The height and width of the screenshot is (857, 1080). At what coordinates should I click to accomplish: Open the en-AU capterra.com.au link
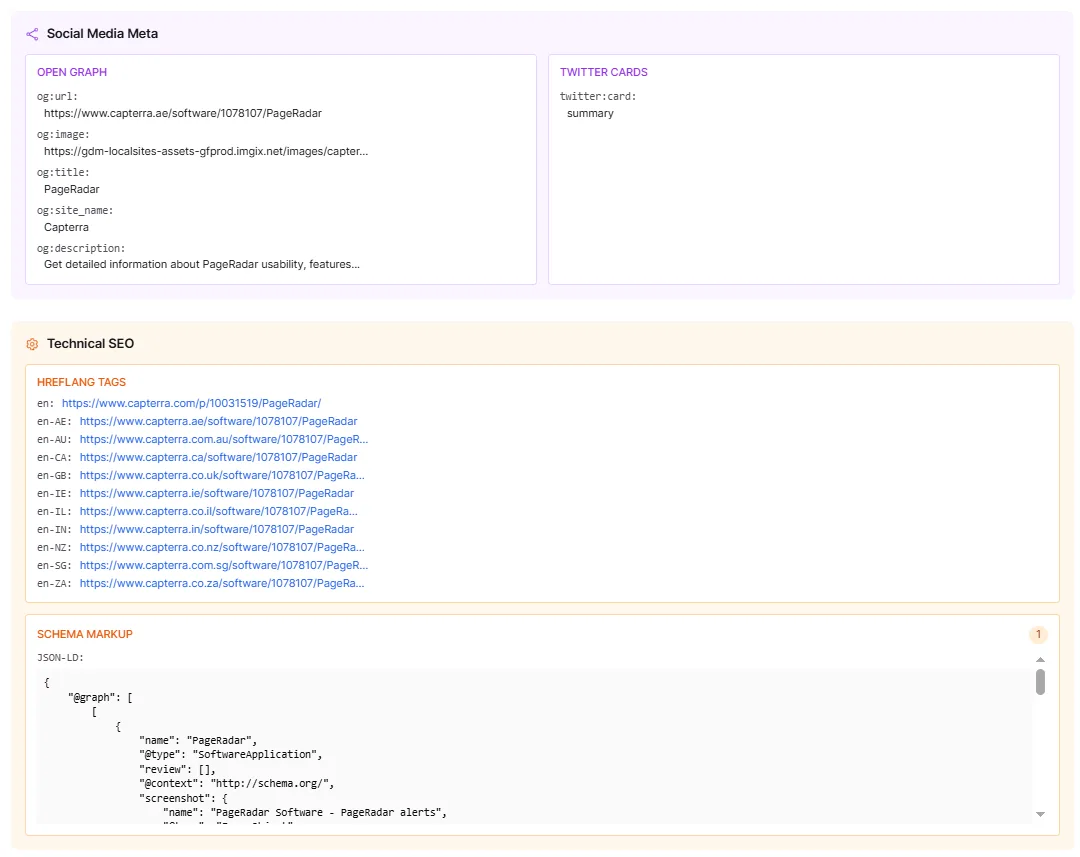point(224,439)
